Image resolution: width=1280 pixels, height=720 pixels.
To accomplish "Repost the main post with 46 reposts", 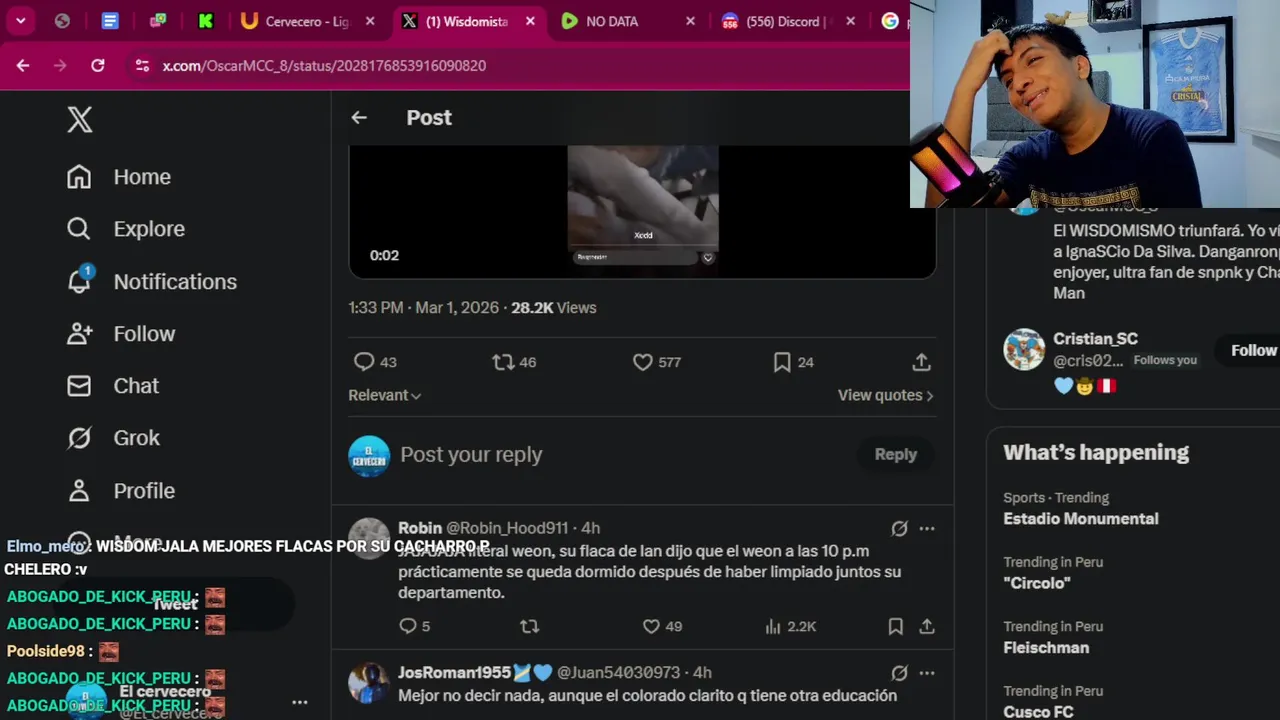I will (503, 362).
